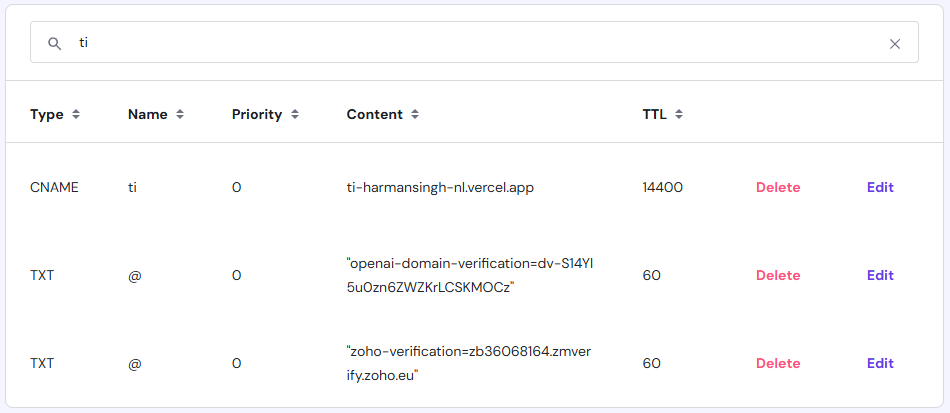Sort records by Name column arrows
The width and height of the screenshot is (950, 413).
(x=180, y=114)
